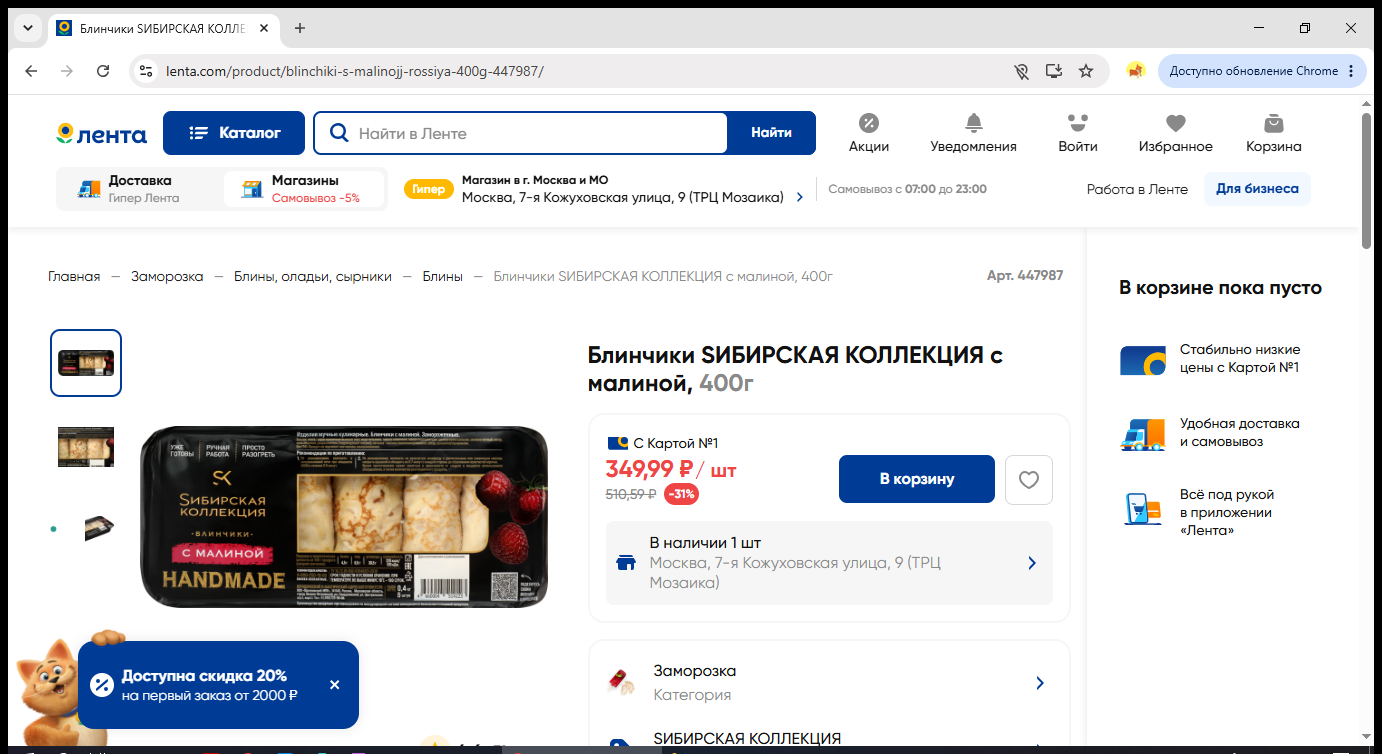Open the Каталог menu
The height and width of the screenshot is (754, 1382).
(x=234, y=133)
